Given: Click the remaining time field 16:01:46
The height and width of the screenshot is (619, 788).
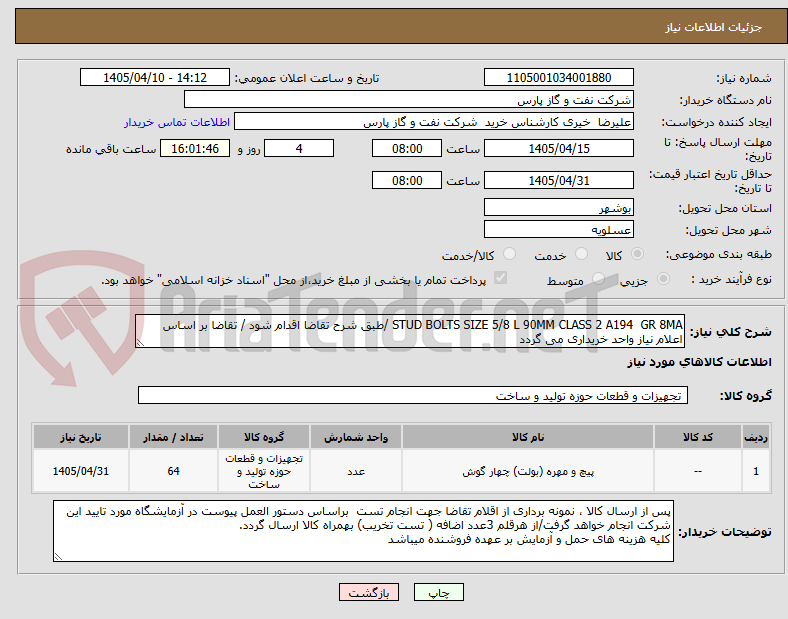Looking at the screenshot, I should click(195, 148).
